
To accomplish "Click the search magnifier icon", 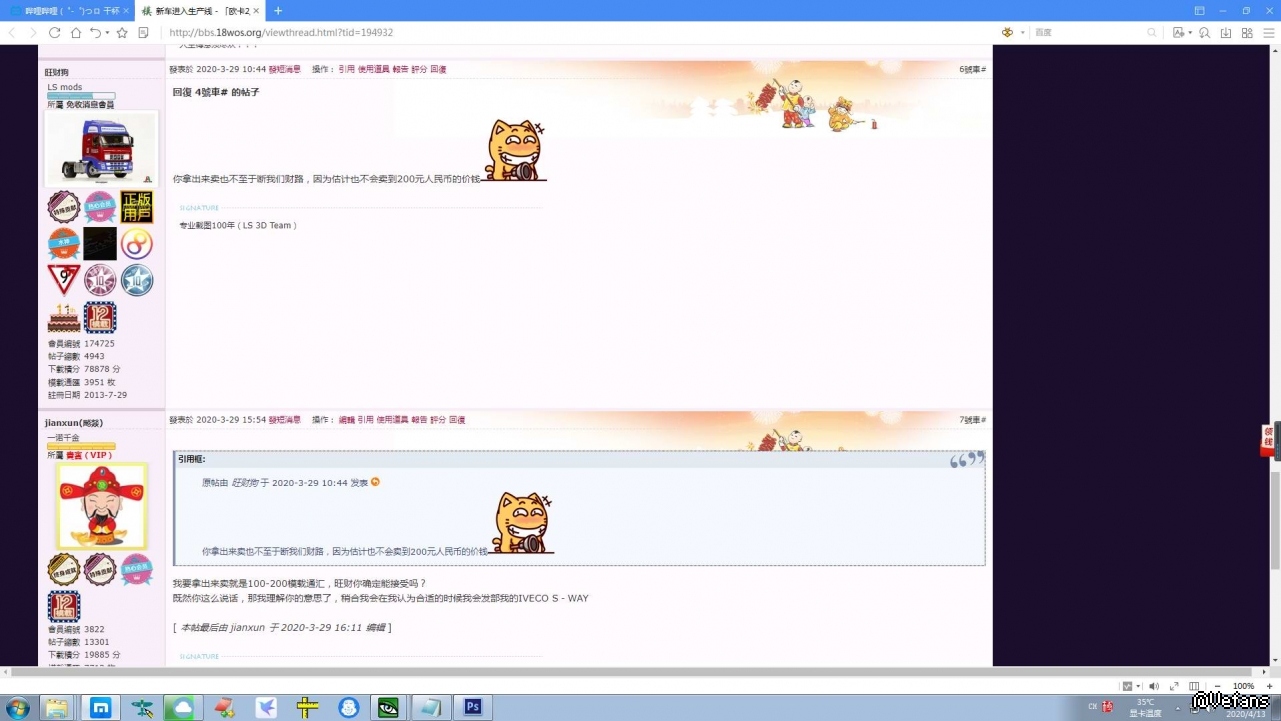I will pos(1152,33).
